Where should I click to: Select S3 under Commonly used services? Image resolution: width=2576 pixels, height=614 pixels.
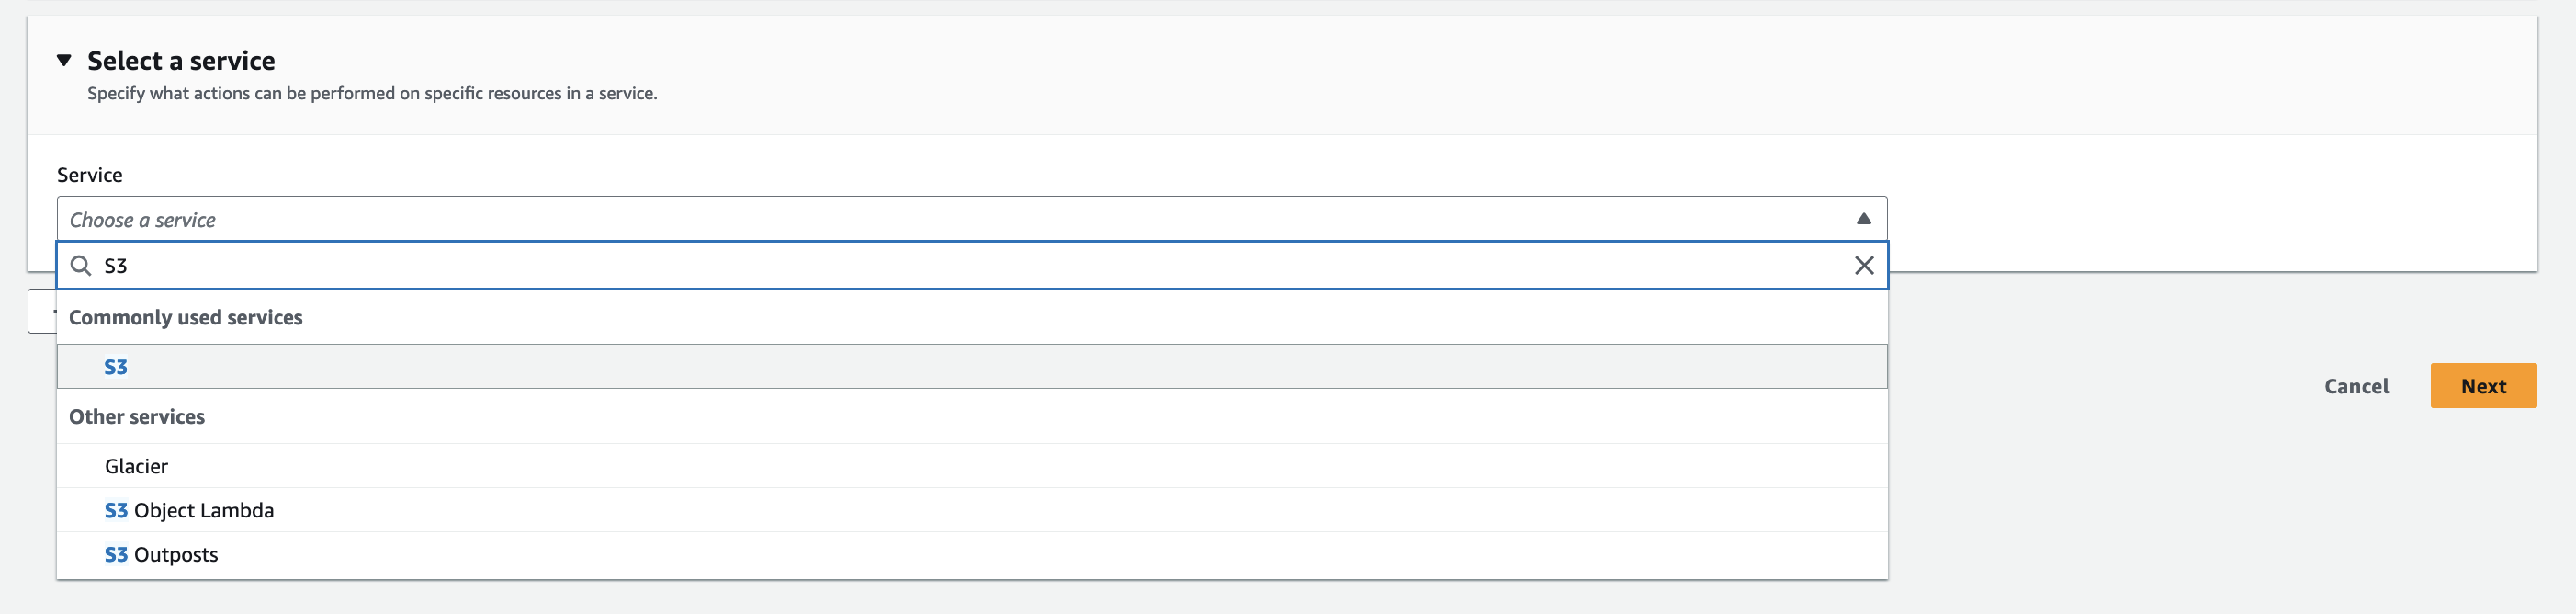point(116,366)
